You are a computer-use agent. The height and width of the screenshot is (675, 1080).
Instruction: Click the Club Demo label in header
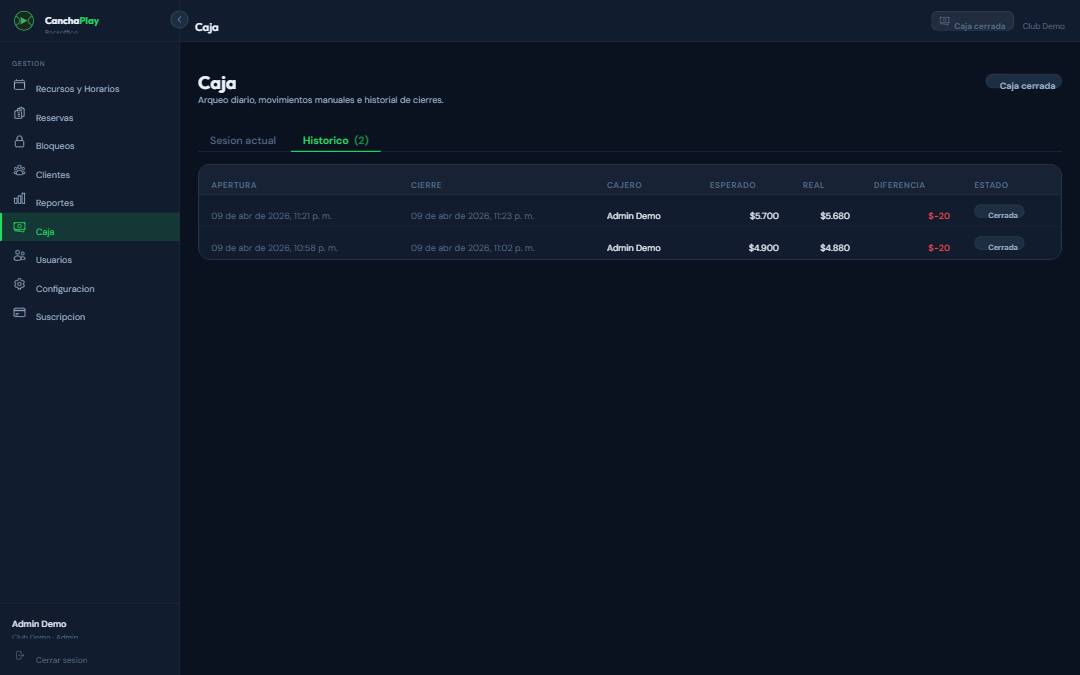click(x=1043, y=26)
